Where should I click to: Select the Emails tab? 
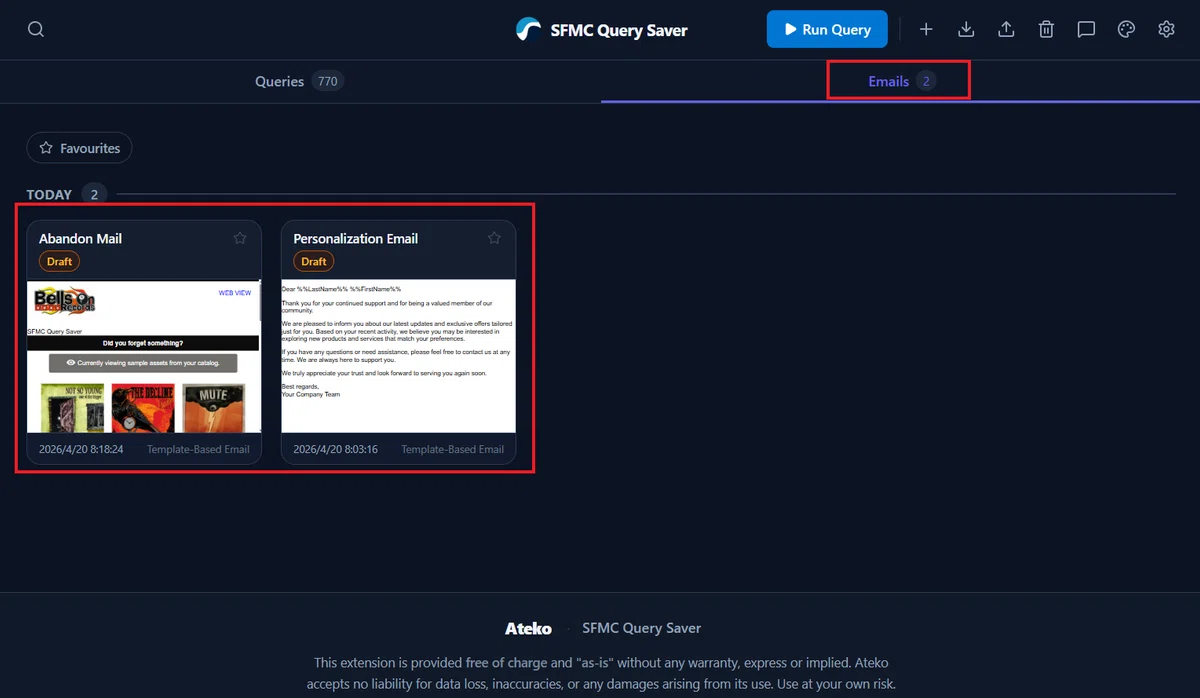click(900, 81)
